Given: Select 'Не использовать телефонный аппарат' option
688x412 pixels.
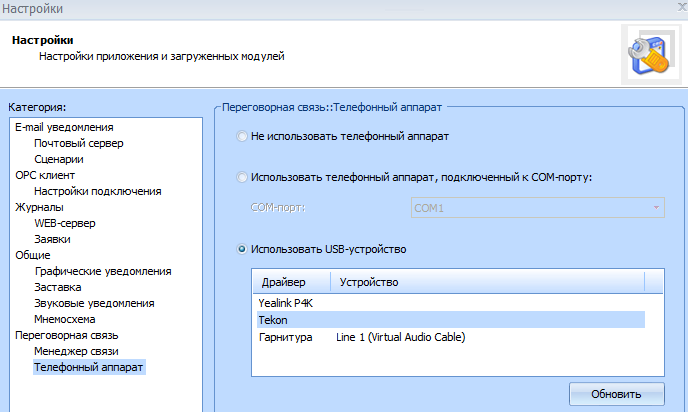Looking at the screenshot, I should [x=242, y=135].
